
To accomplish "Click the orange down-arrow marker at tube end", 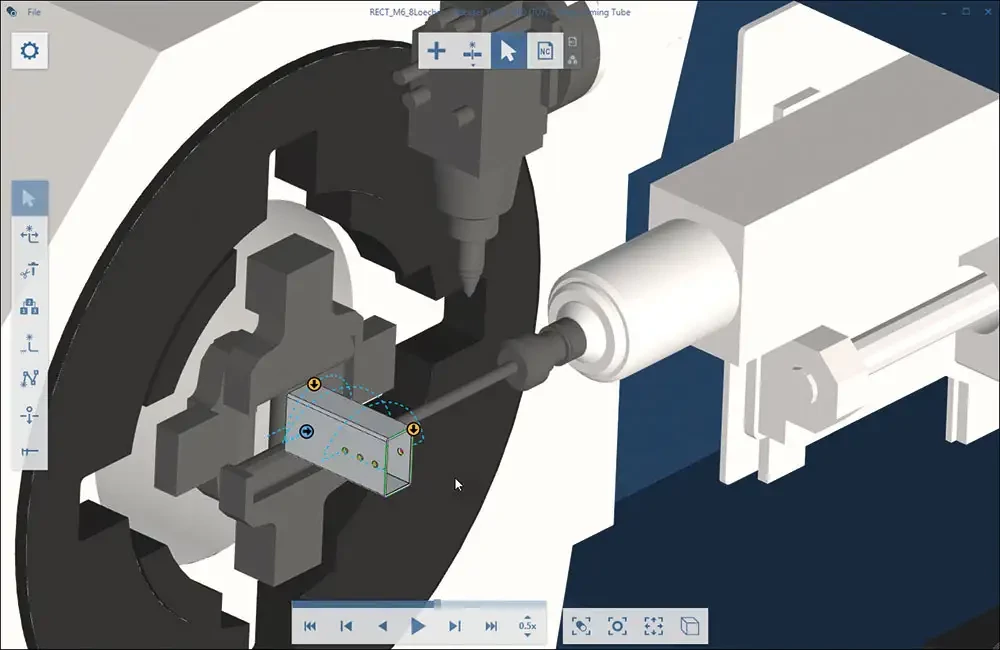I will click(x=414, y=429).
